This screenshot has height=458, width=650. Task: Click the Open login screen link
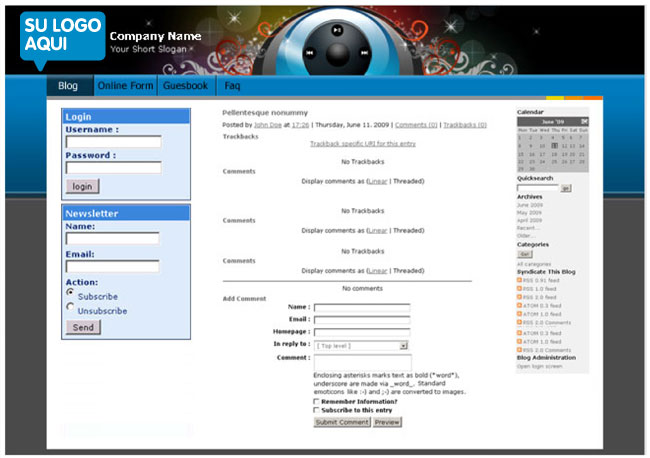point(540,366)
